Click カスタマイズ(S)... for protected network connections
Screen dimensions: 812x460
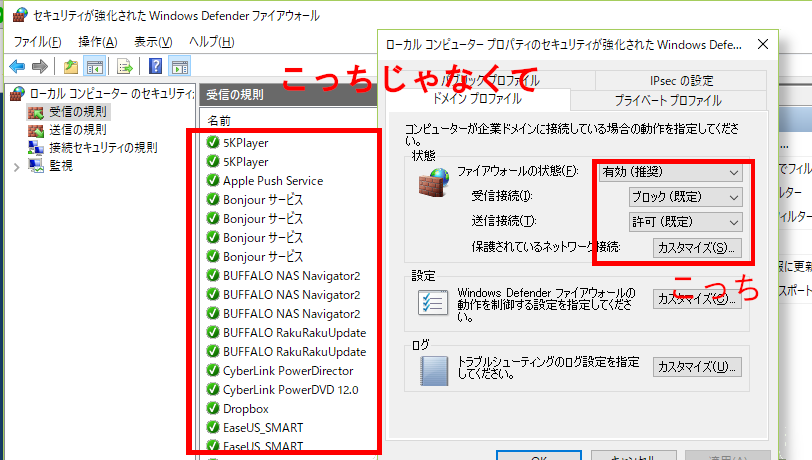(x=697, y=248)
